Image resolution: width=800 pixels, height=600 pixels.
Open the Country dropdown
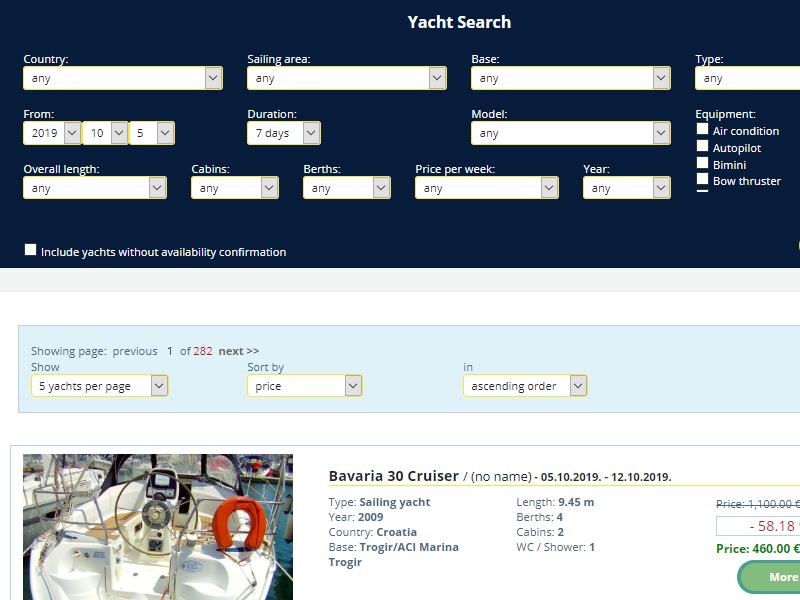(122, 78)
